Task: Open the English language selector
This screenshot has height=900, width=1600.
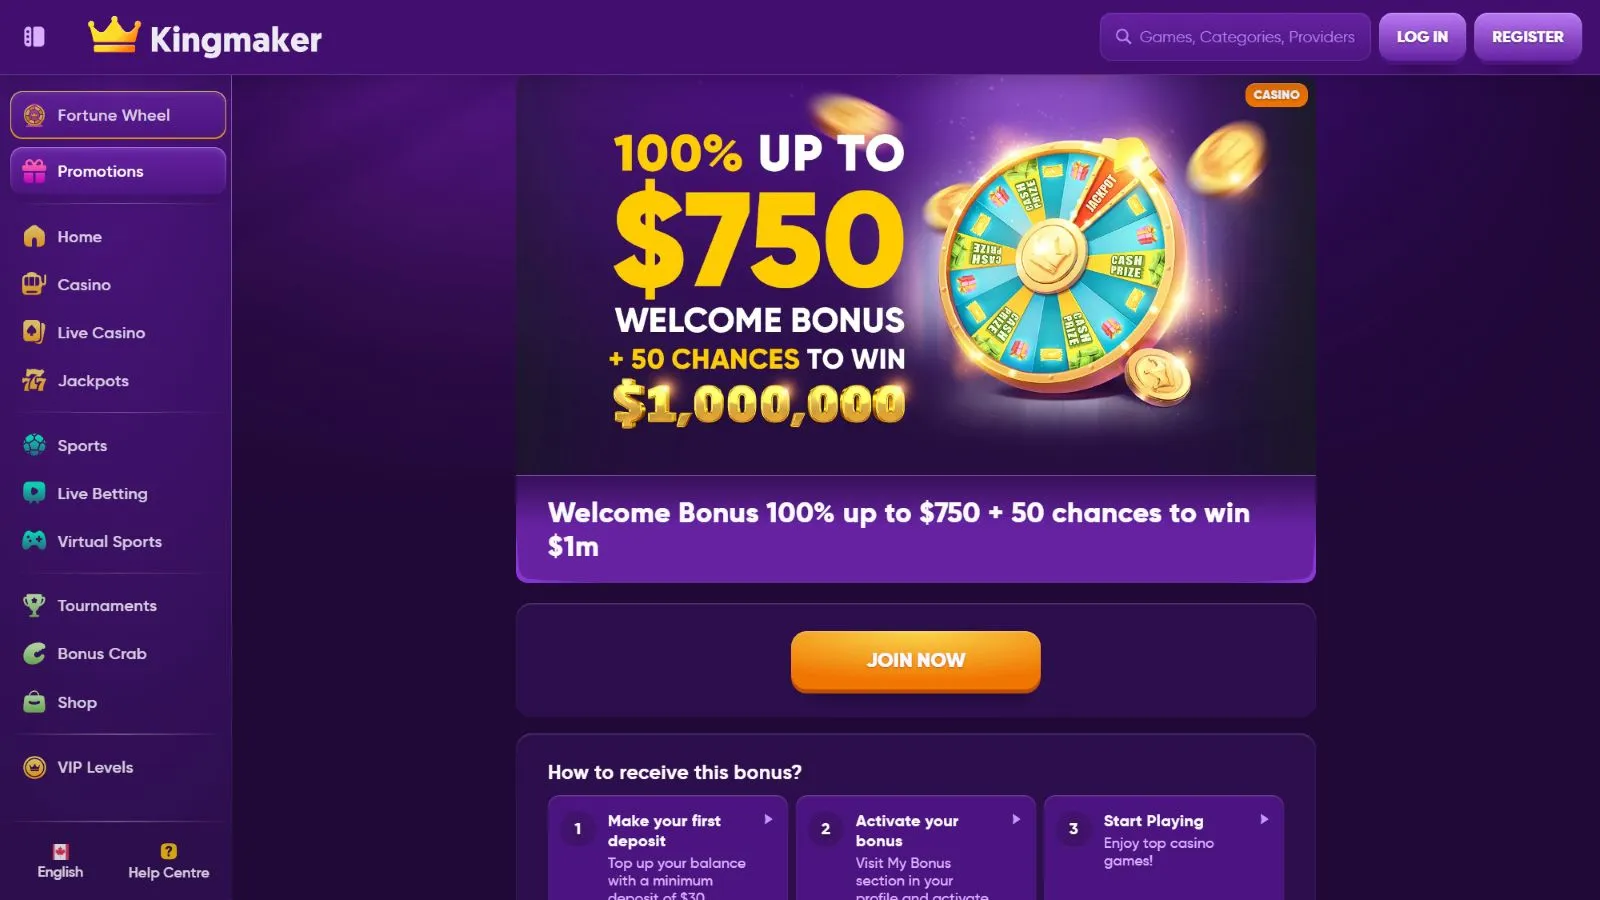Action: pos(60,861)
